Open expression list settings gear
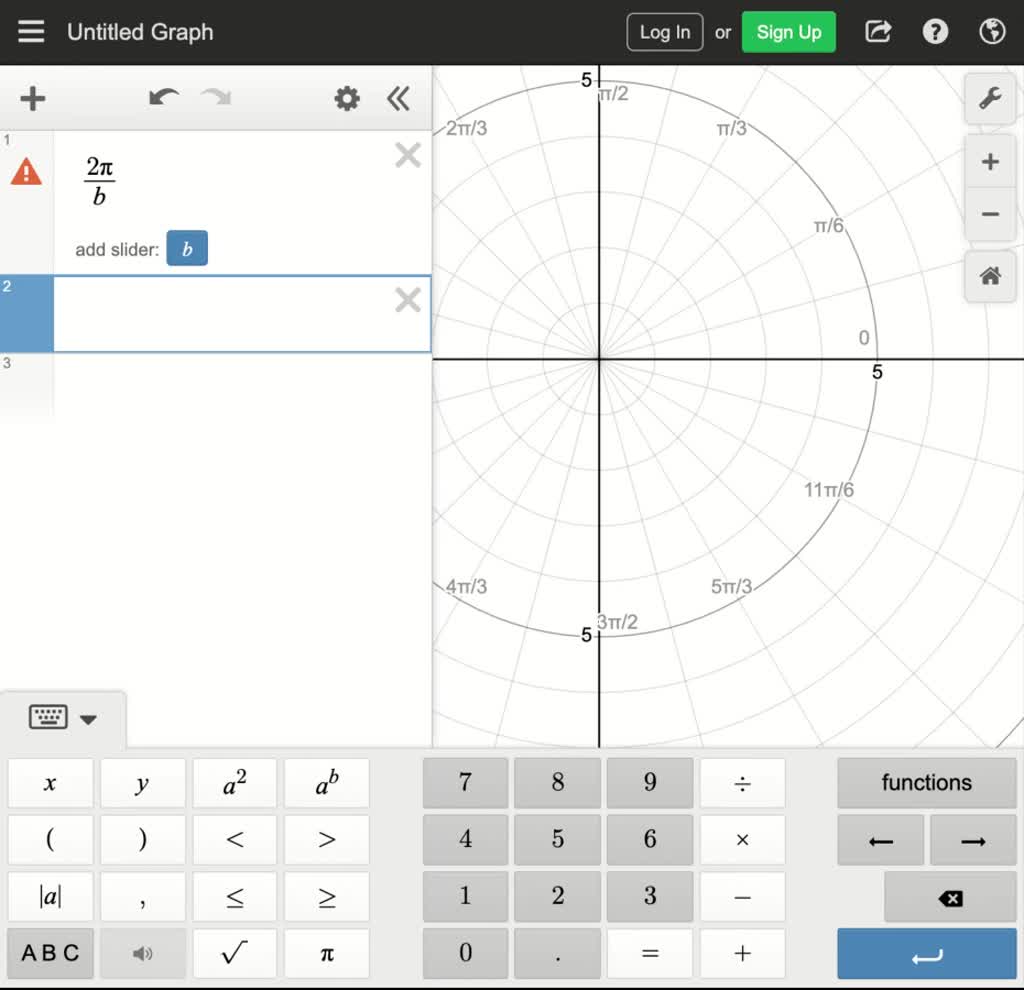 point(347,98)
